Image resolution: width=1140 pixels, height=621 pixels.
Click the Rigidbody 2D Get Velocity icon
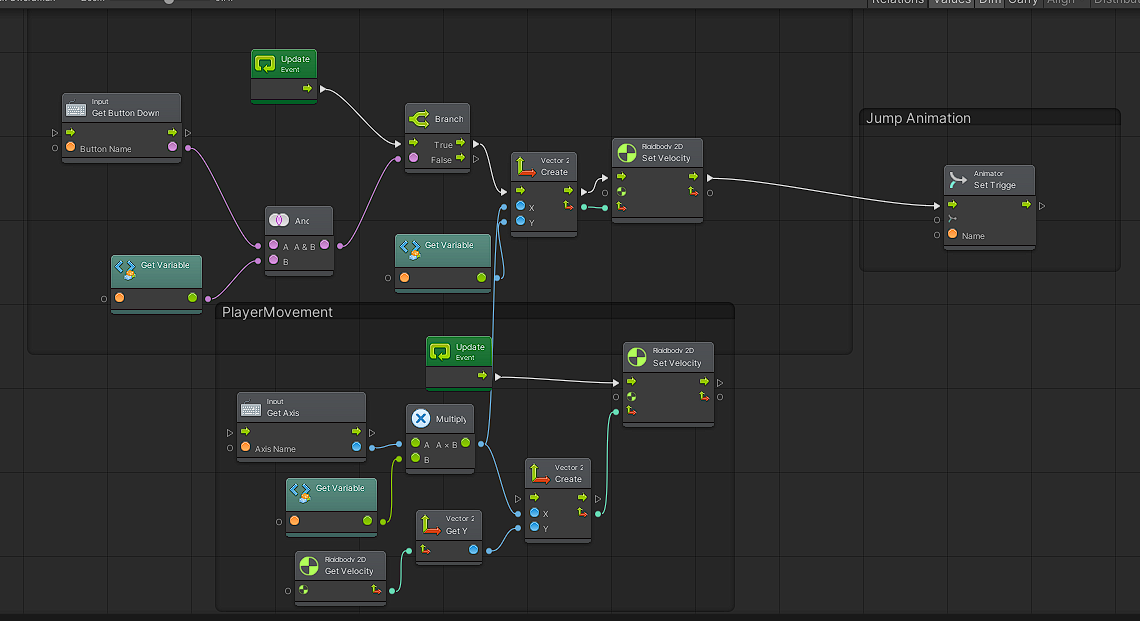(309, 565)
